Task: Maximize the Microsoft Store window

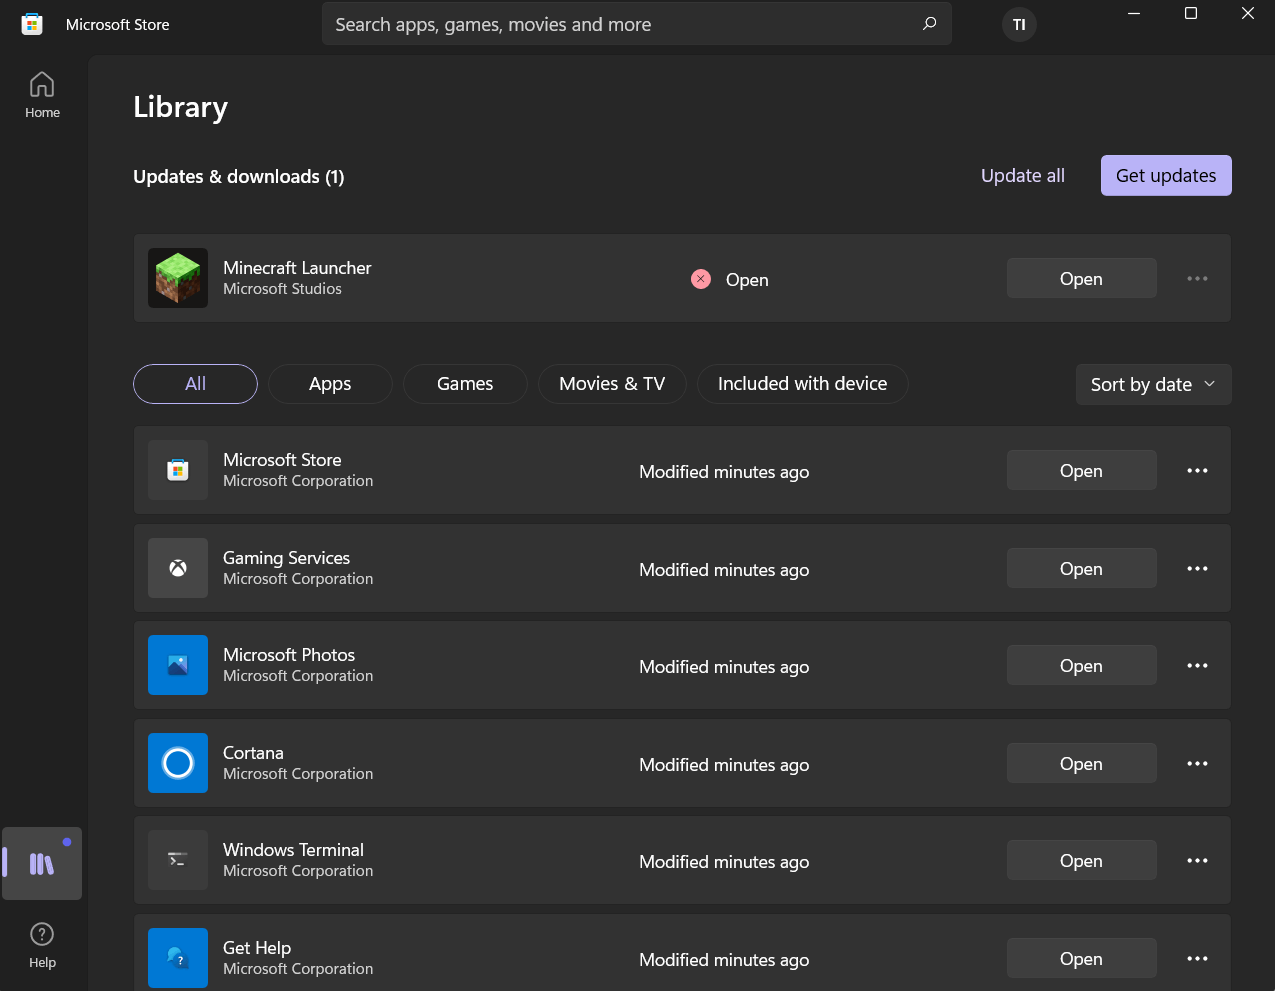Action: [x=1191, y=13]
